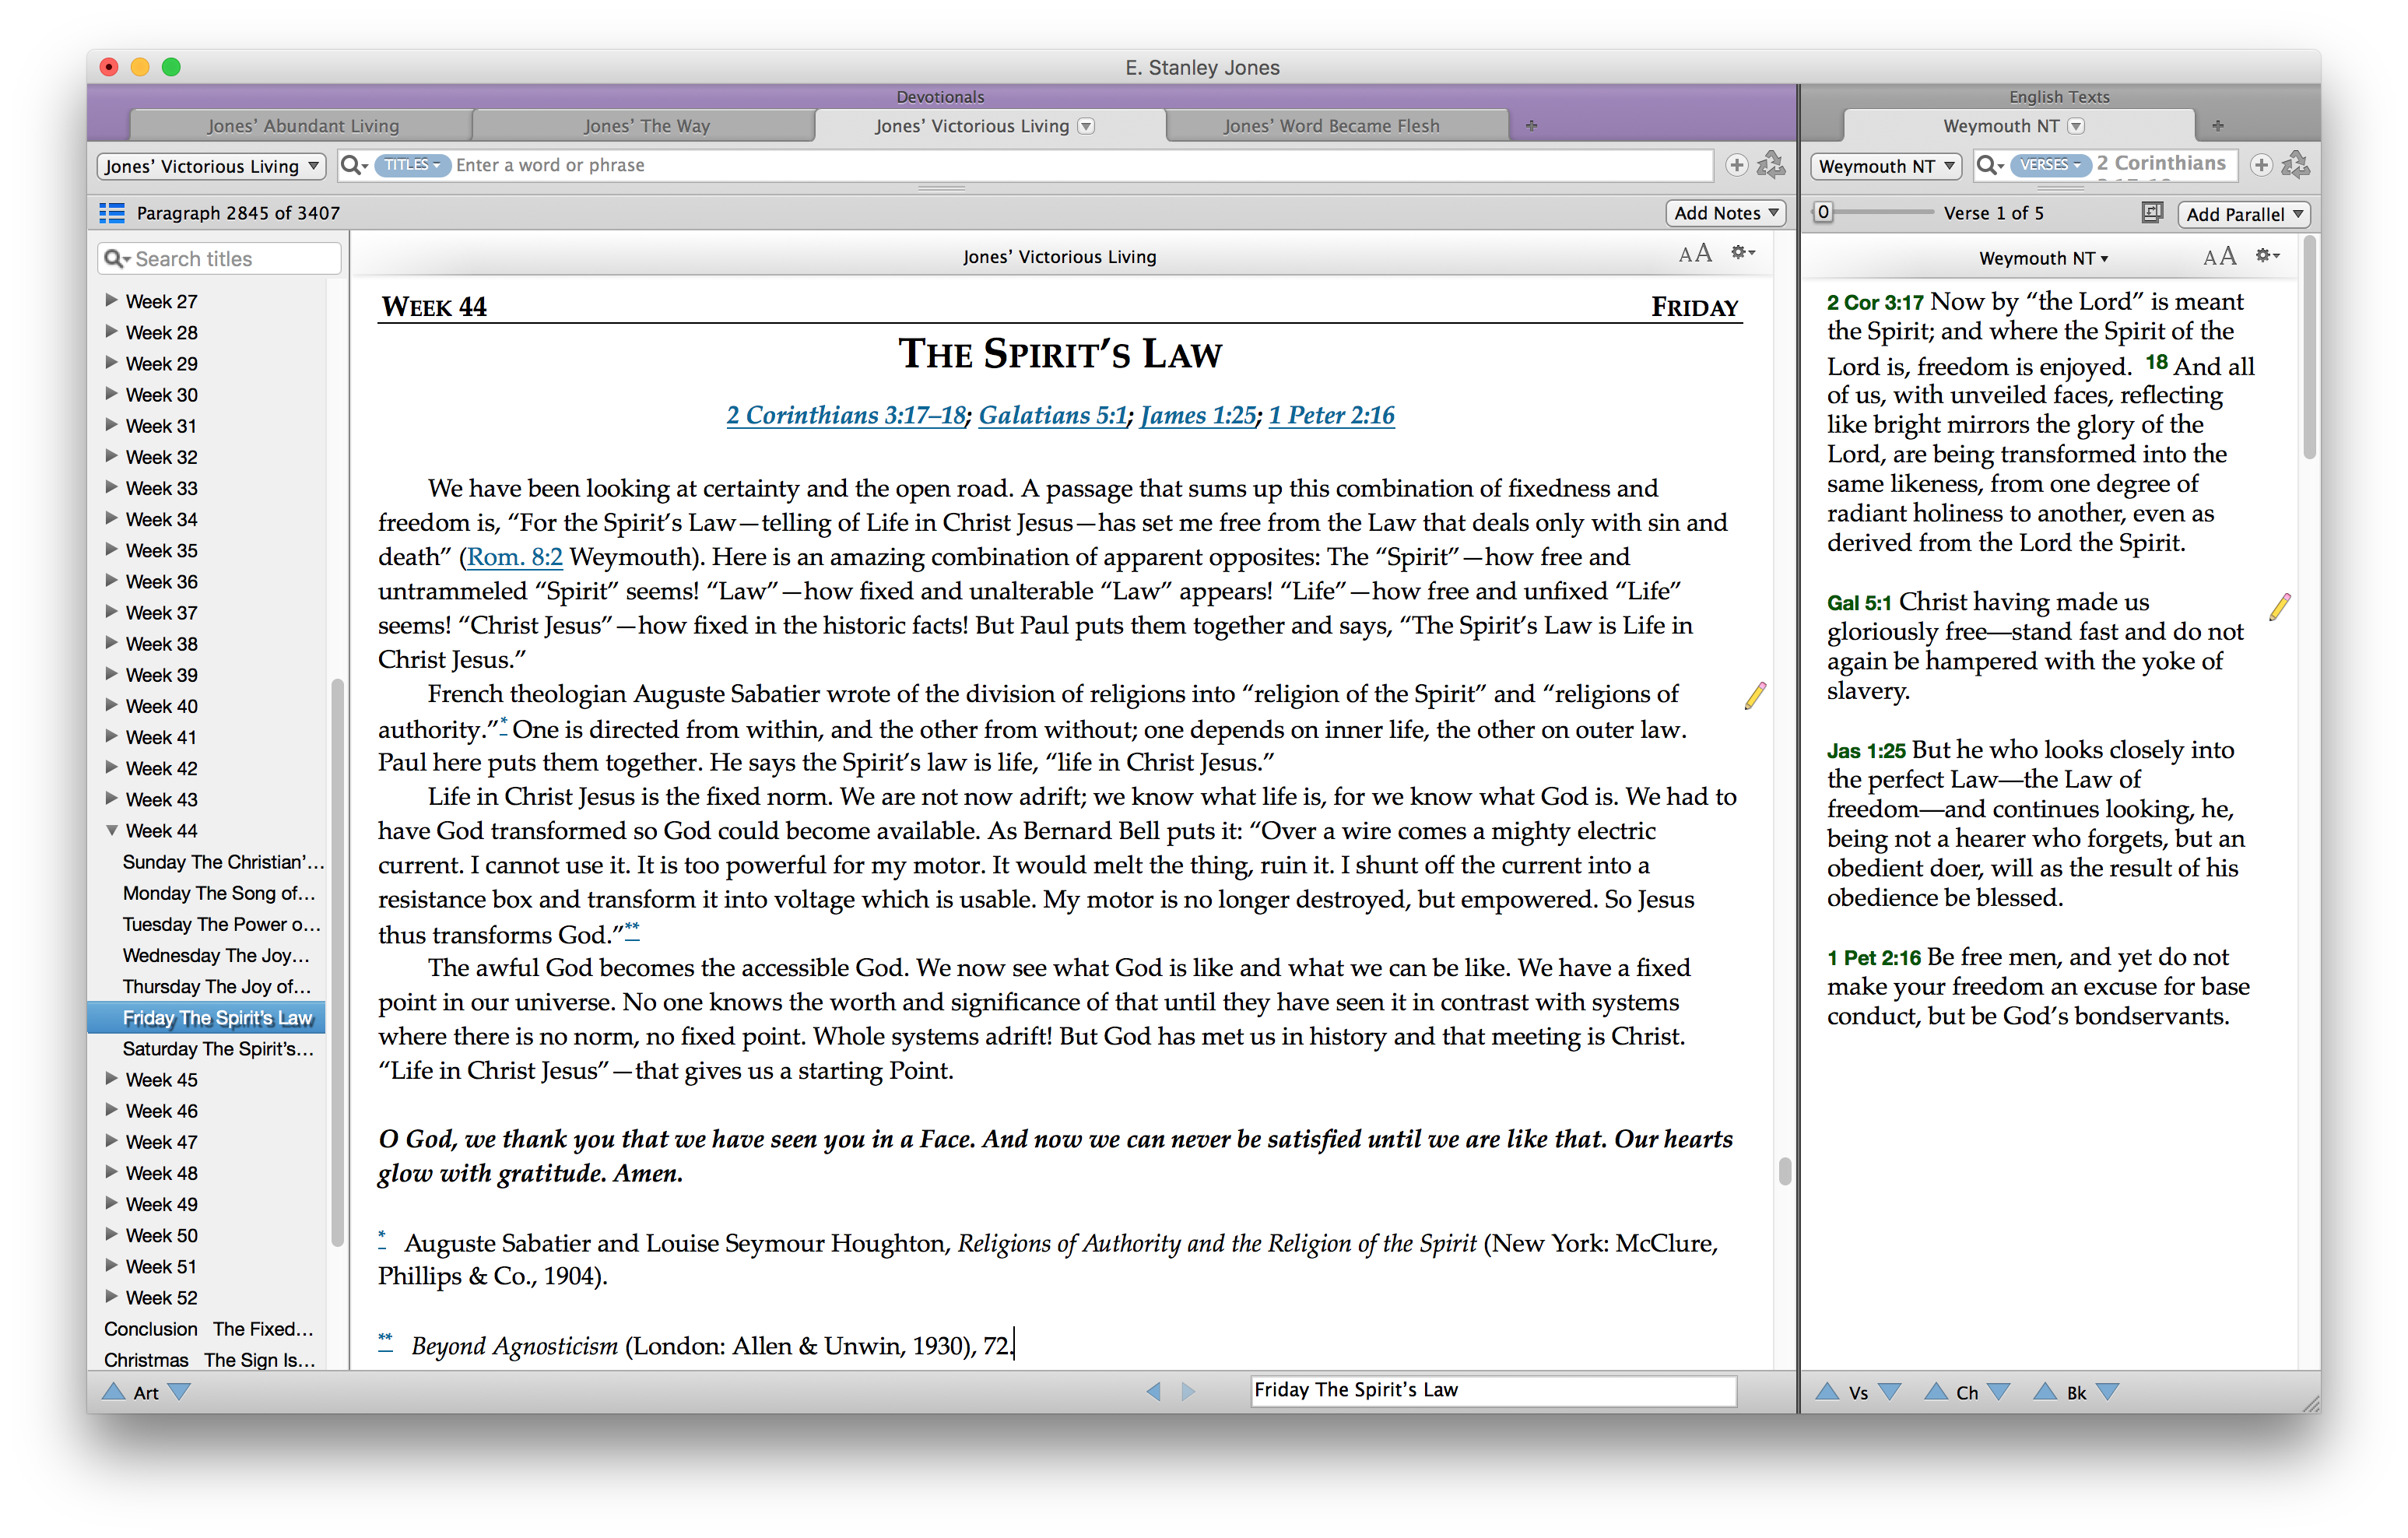The image size is (2408, 1538).
Task: Switch to Jones' Abundant Living tab
Action: (x=302, y=126)
